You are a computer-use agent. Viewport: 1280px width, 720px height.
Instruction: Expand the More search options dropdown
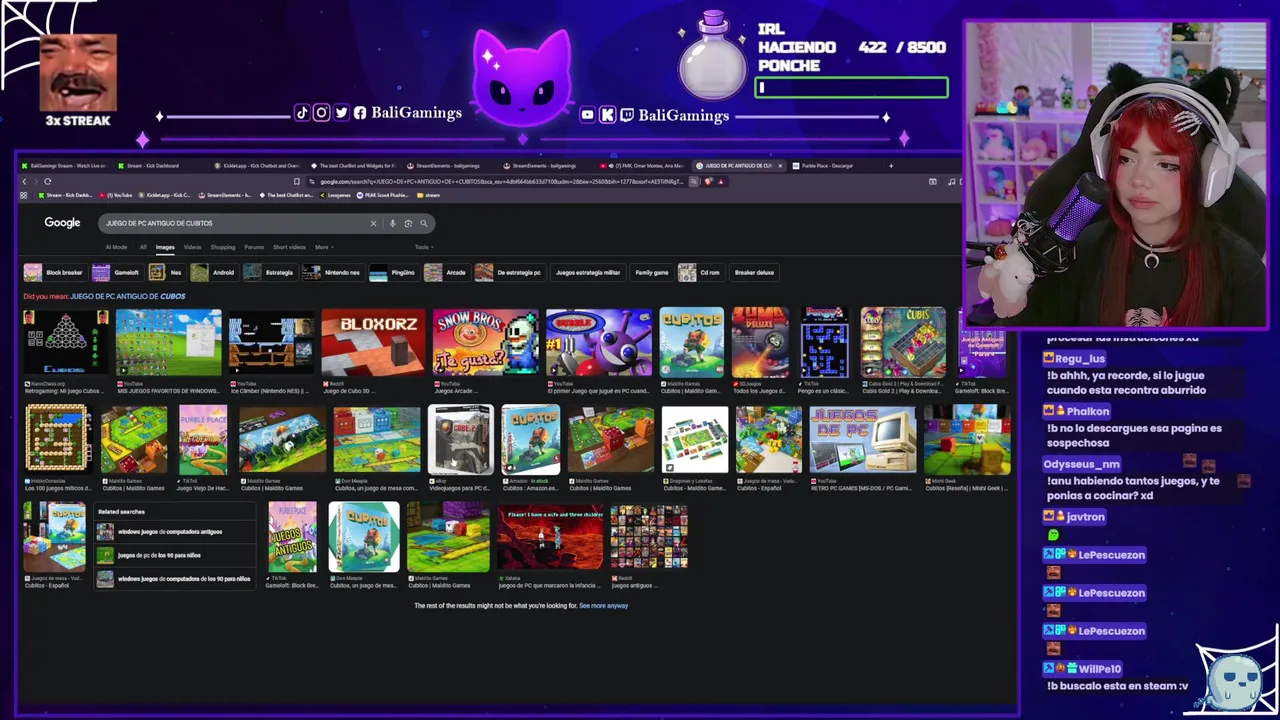(323, 247)
